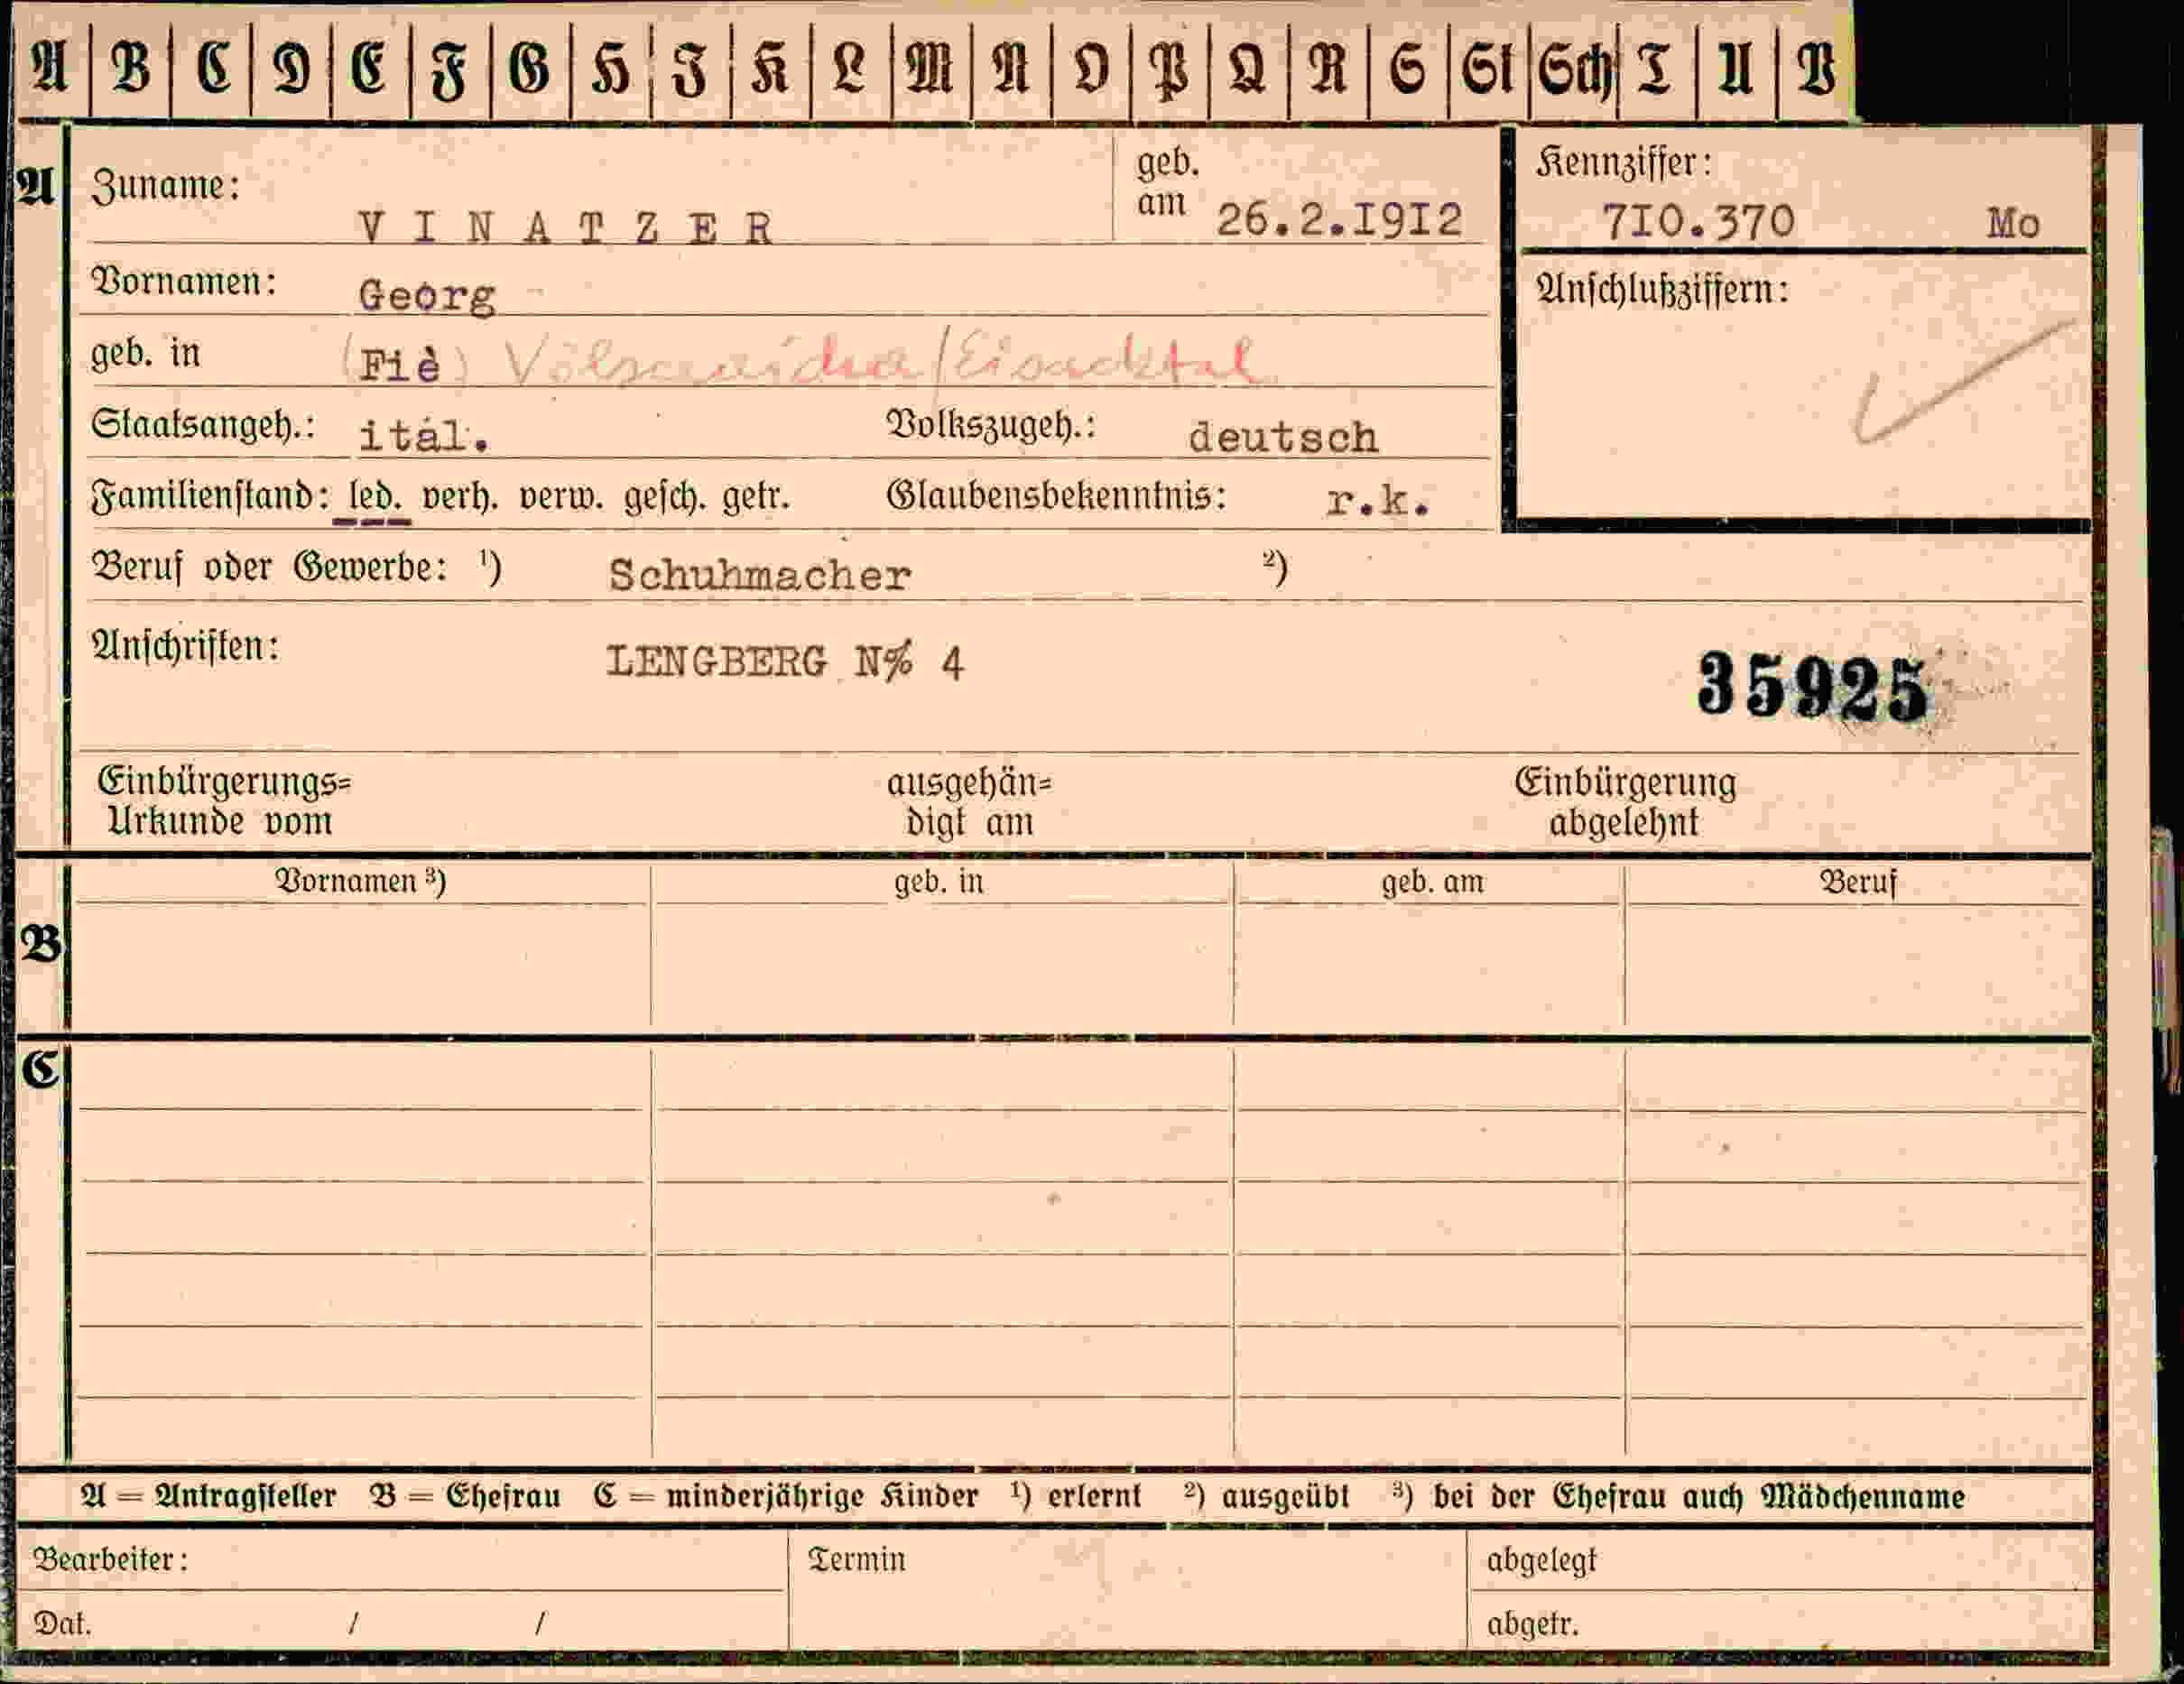Click the 'abgelegt' label
The image size is (2184, 1684).
(x=1541, y=1561)
